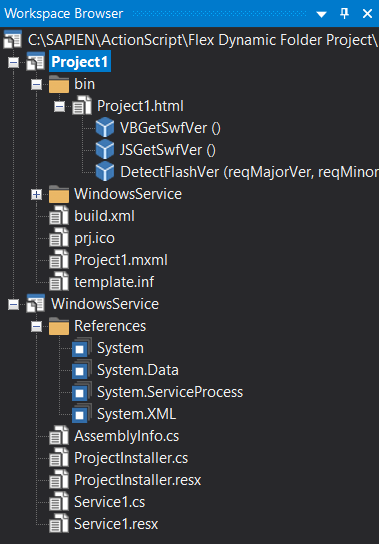Image resolution: width=379 pixels, height=544 pixels.
Task: Expand the WindowsService folder under Project1
Action: (x=36, y=195)
